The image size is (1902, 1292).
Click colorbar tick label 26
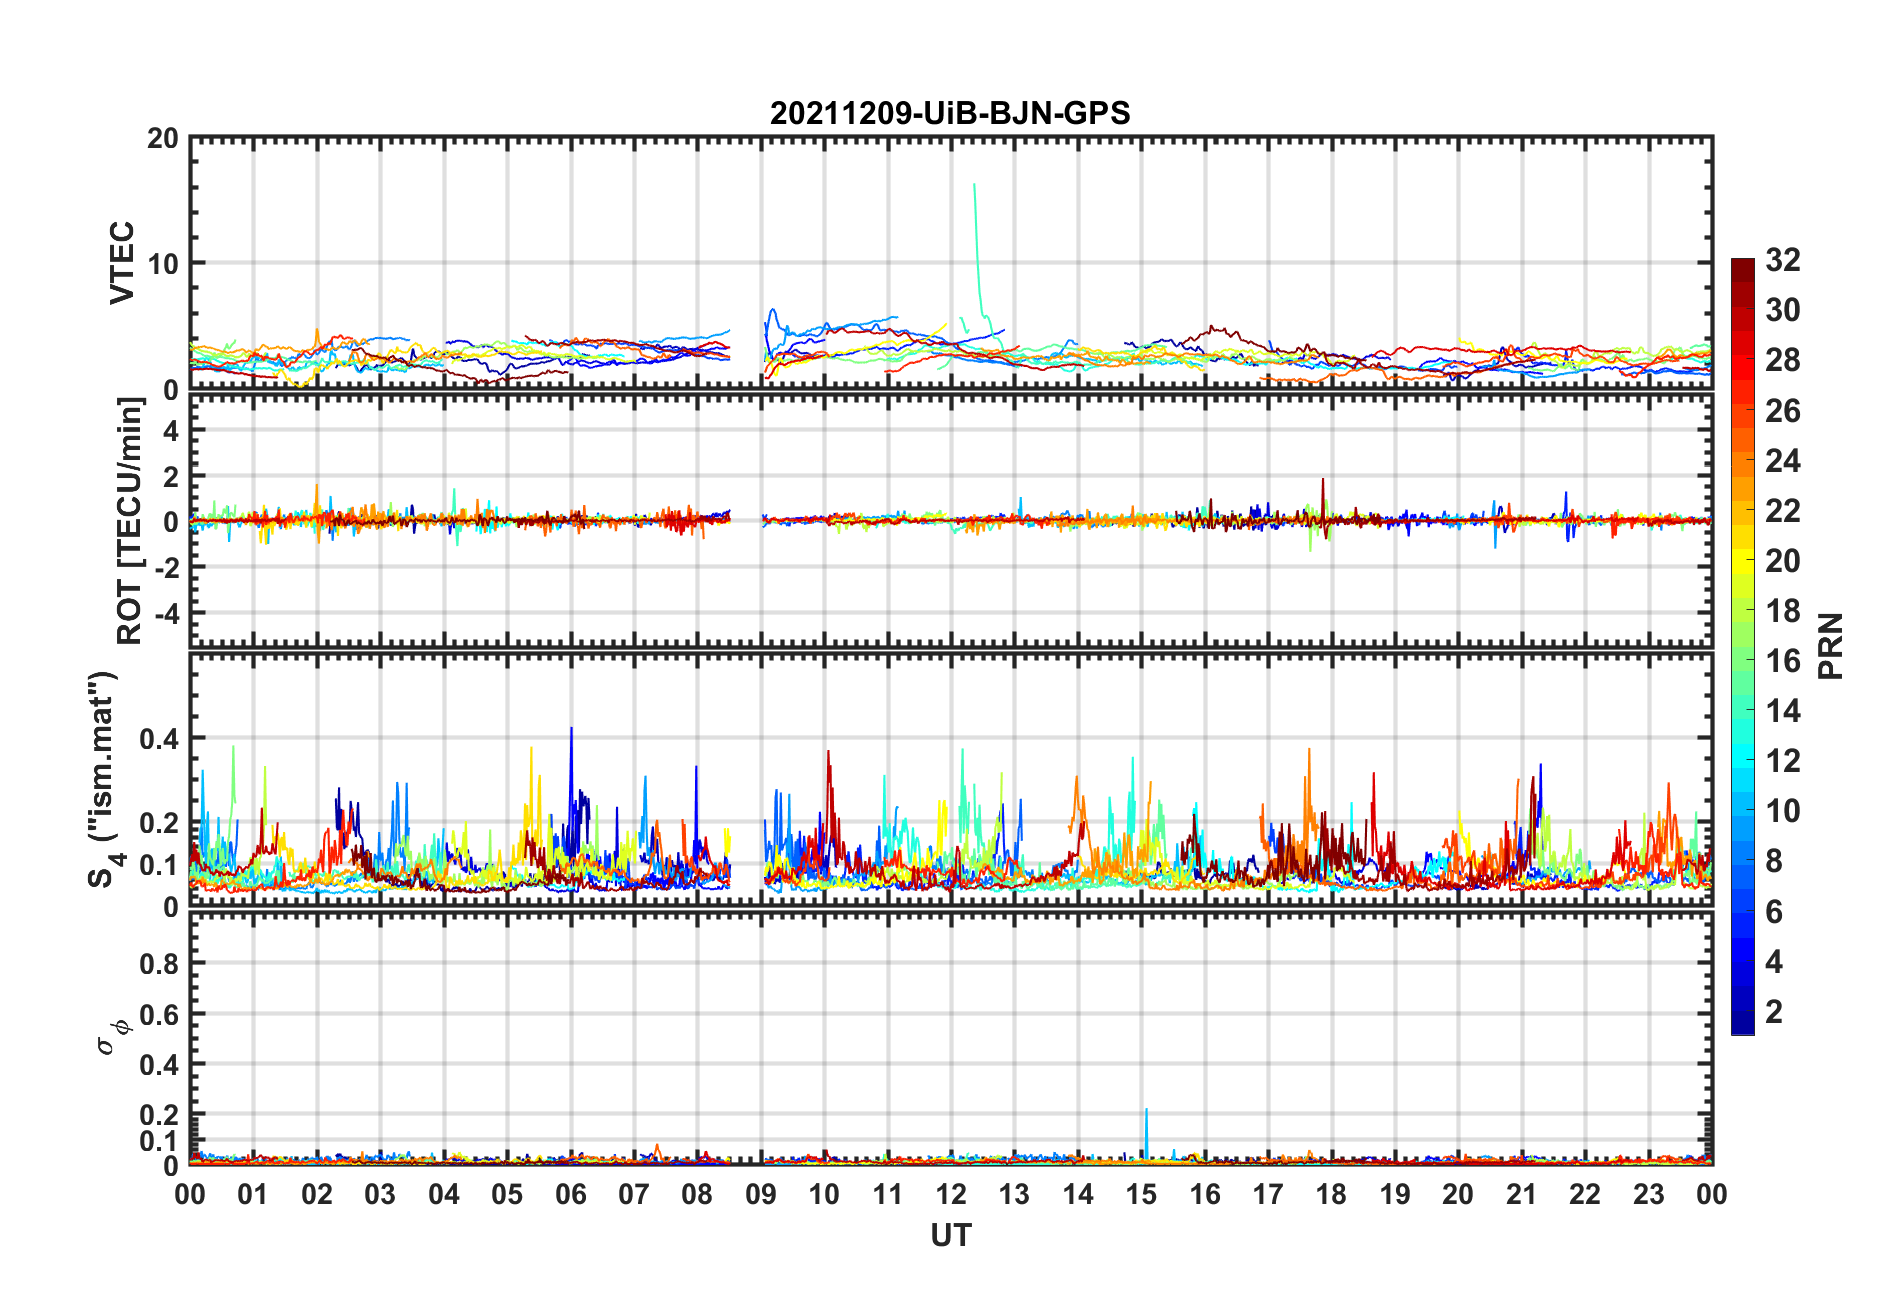1783,410
